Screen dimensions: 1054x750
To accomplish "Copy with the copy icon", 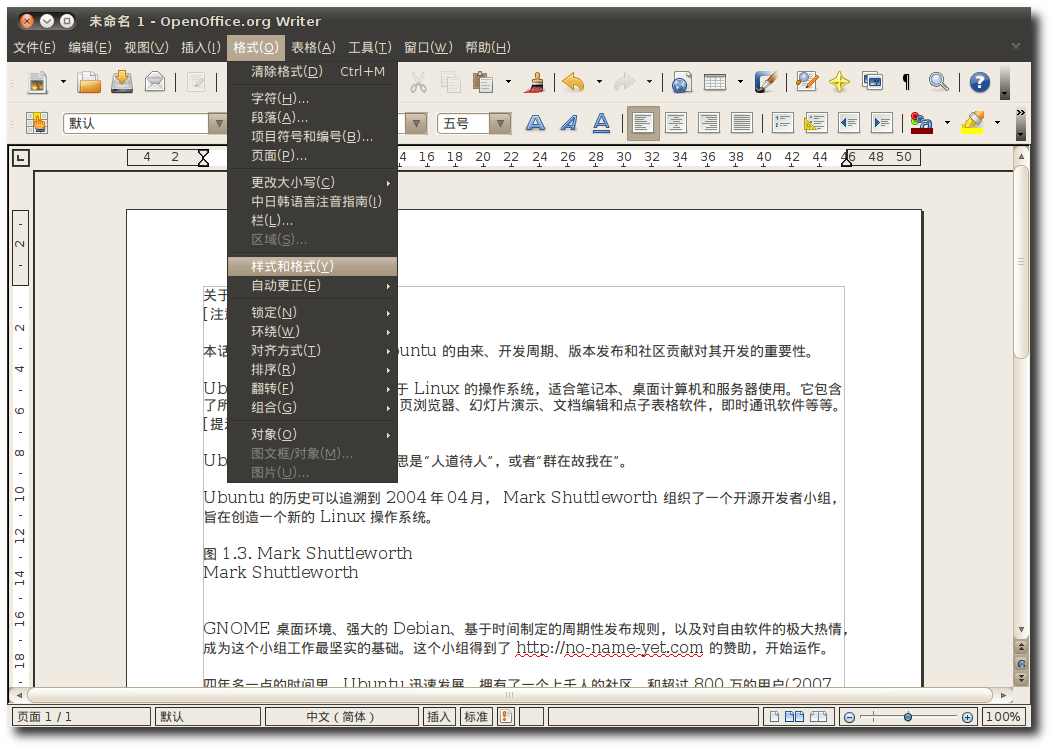I will pos(450,82).
